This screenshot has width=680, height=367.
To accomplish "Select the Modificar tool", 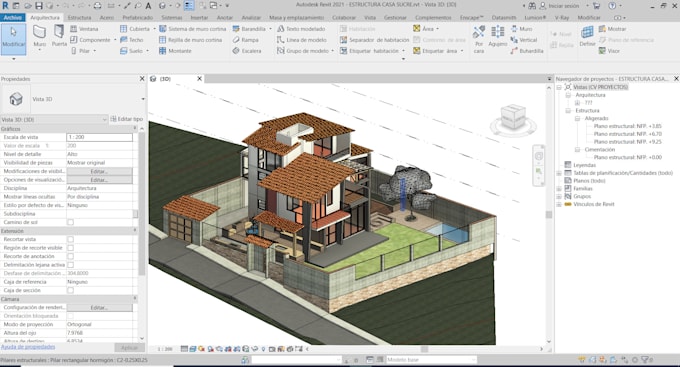I will click(x=13, y=39).
